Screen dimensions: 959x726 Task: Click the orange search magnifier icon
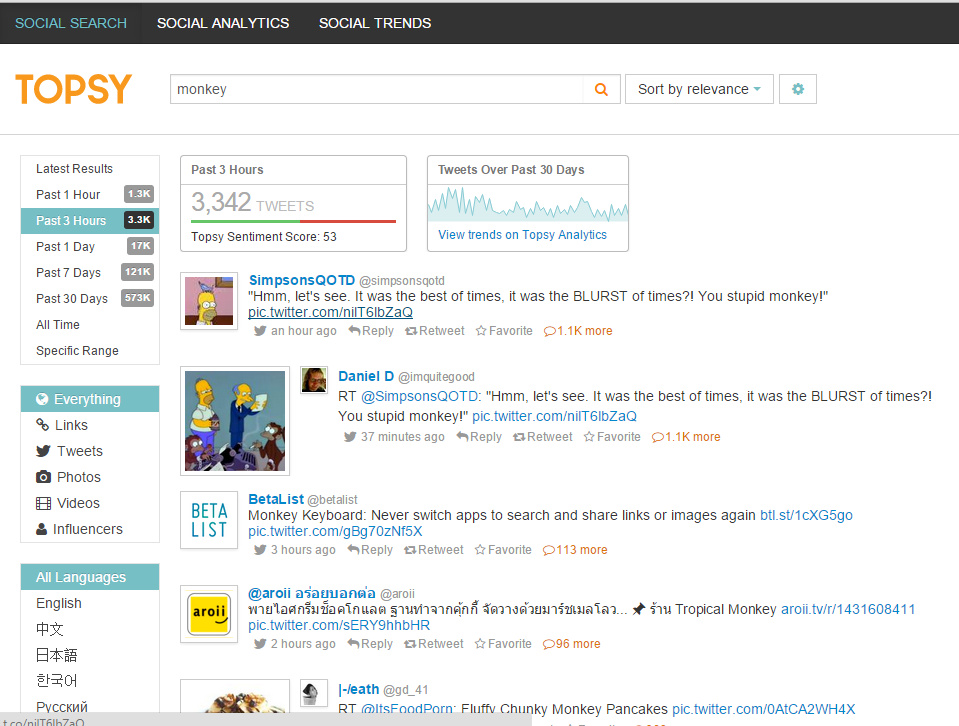pyautogui.click(x=601, y=89)
